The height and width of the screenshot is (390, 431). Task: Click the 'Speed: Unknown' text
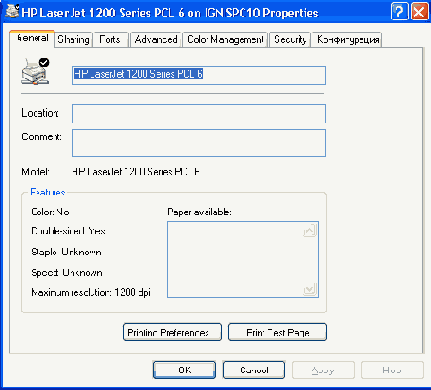(67, 272)
